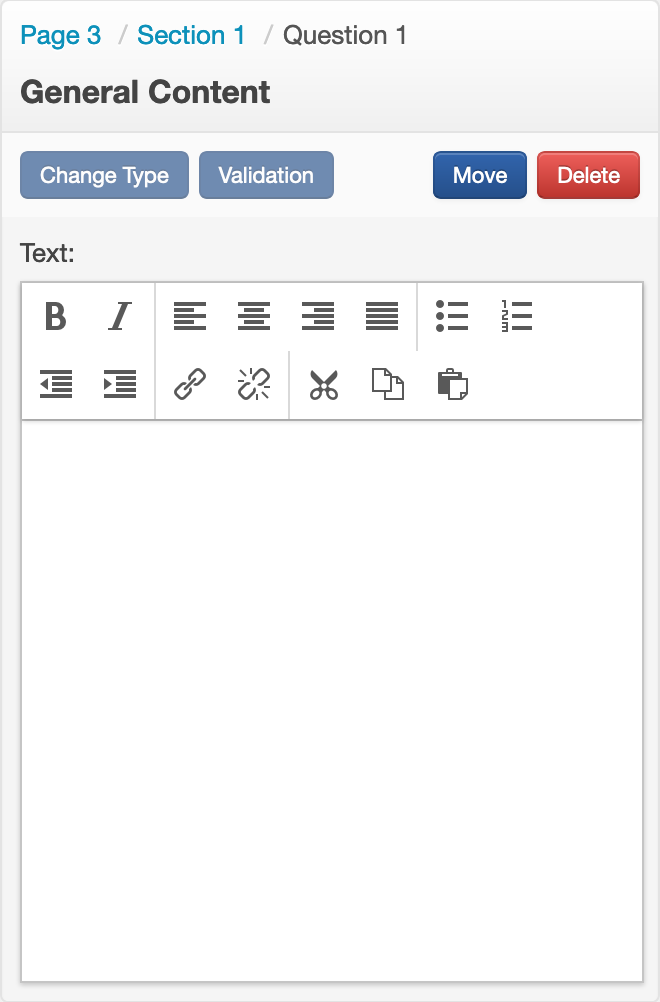The width and height of the screenshot is (660, 1002).
Task: Align text to the left
Action: click(190, 317)
